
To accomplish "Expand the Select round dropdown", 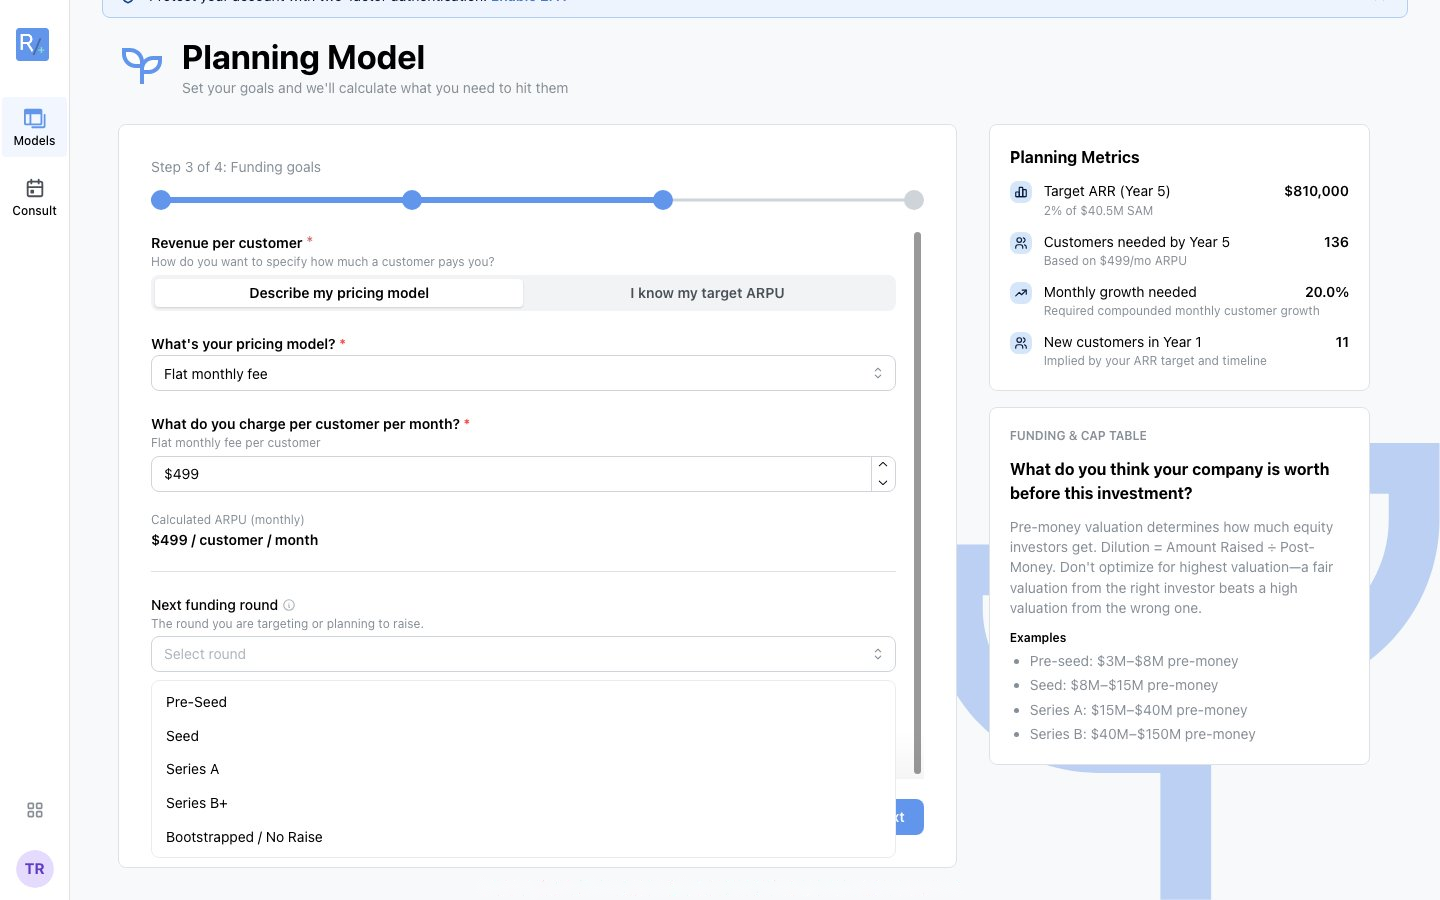I will (523, 654).
